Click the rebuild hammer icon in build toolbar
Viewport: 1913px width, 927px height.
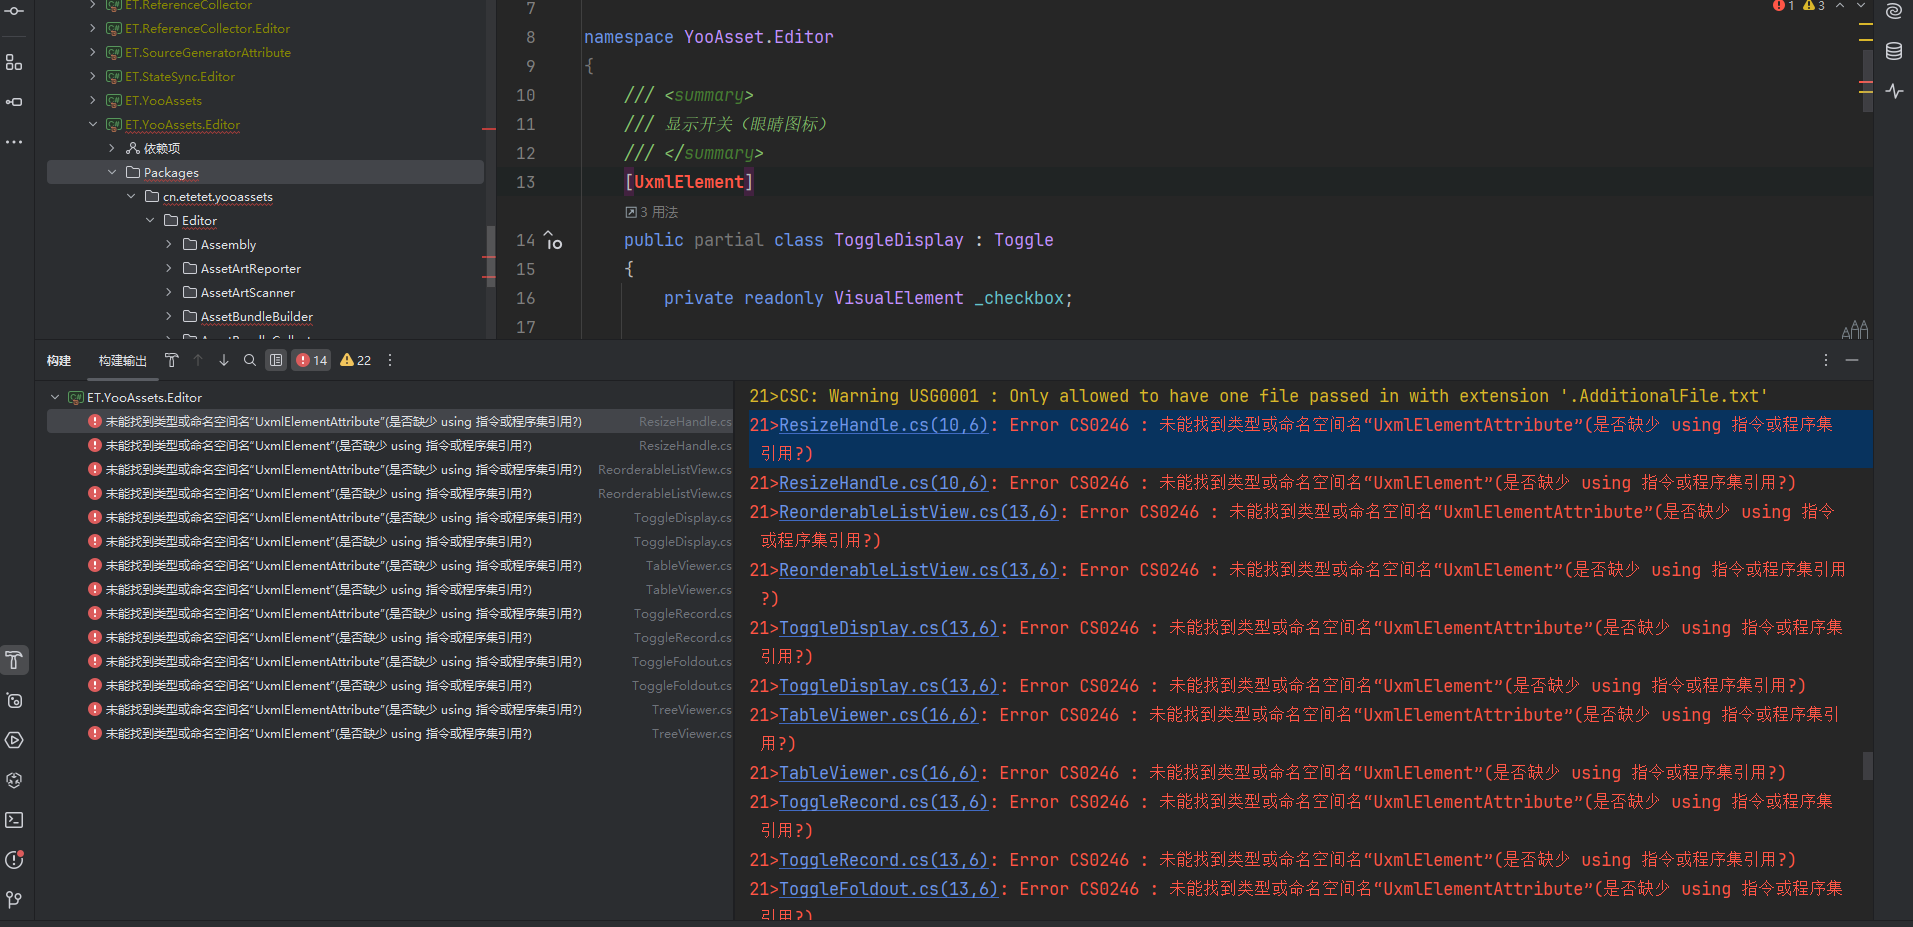(172, 360)
